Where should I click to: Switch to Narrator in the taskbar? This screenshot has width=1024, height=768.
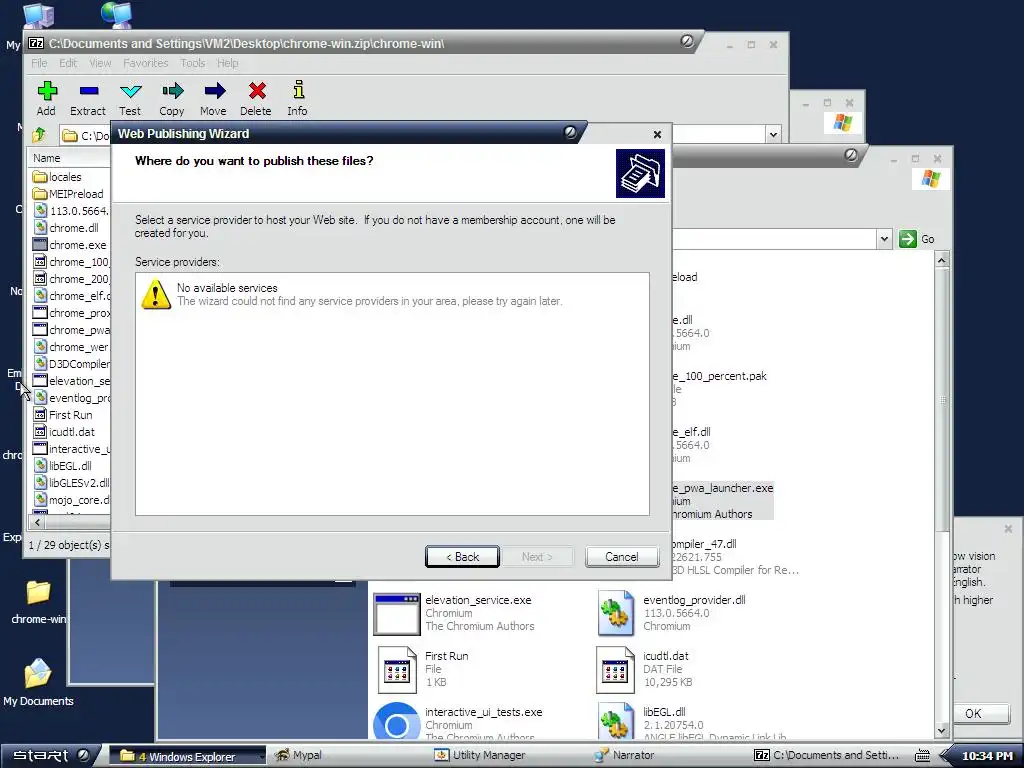(624, 755)
